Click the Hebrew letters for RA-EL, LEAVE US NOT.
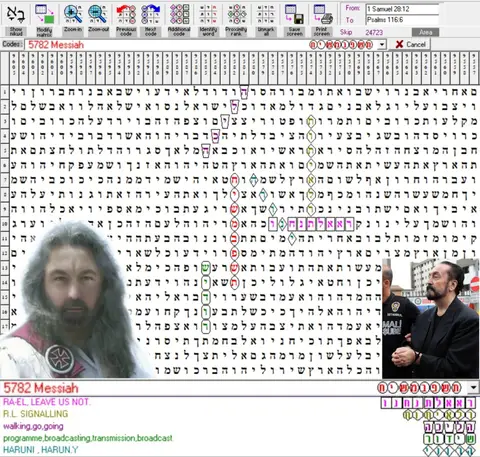 [x=428, y=403]
